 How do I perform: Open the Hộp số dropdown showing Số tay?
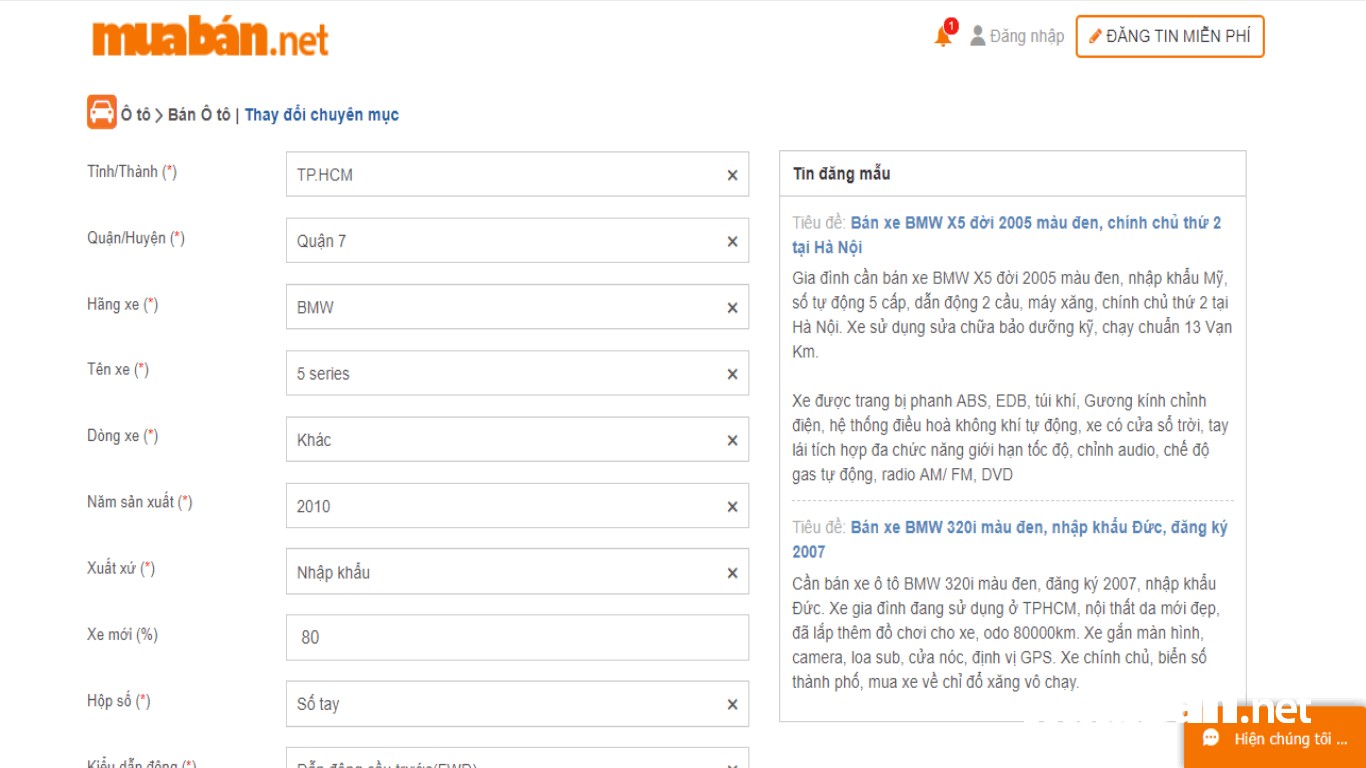pyautogui.click(x=517, y=704)
